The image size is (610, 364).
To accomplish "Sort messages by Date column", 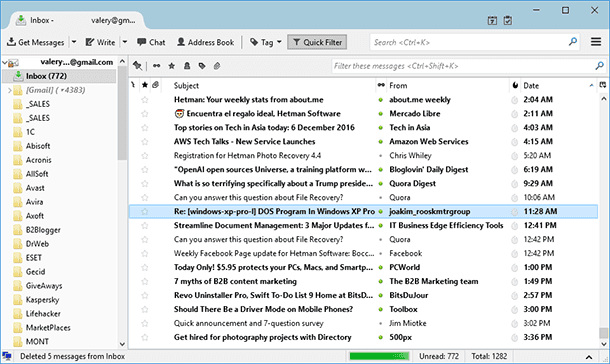I will click(558, 86).
